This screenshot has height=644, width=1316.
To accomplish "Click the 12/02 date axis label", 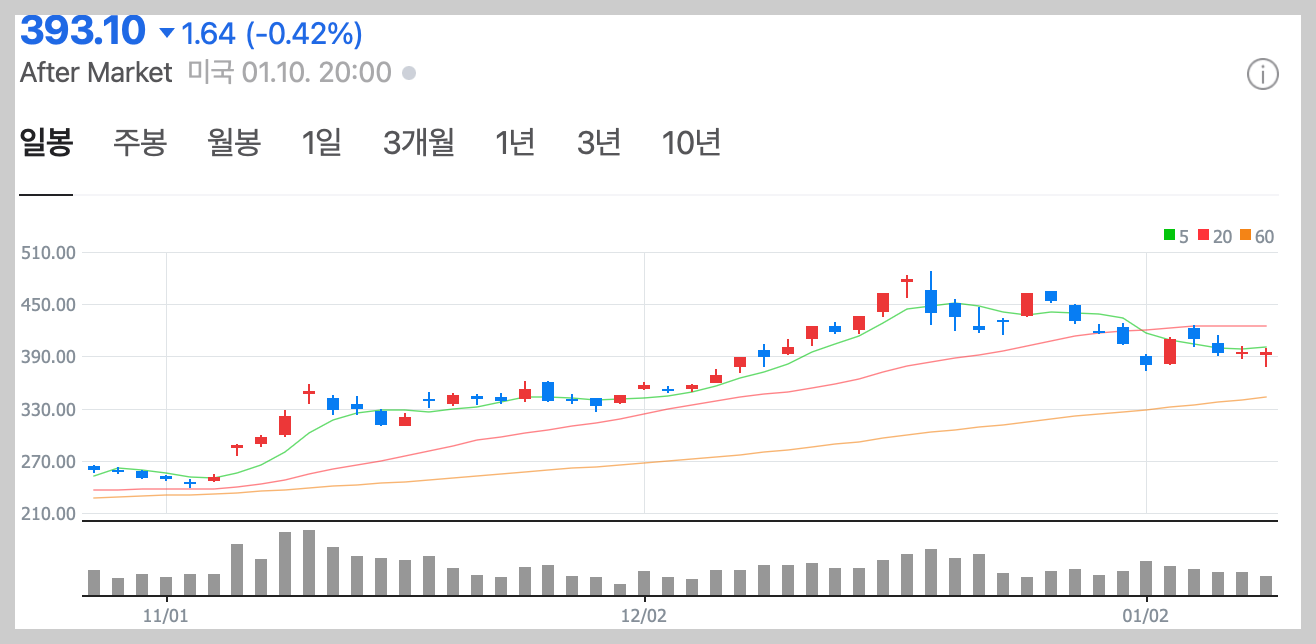I will click(x=645, y=614).
